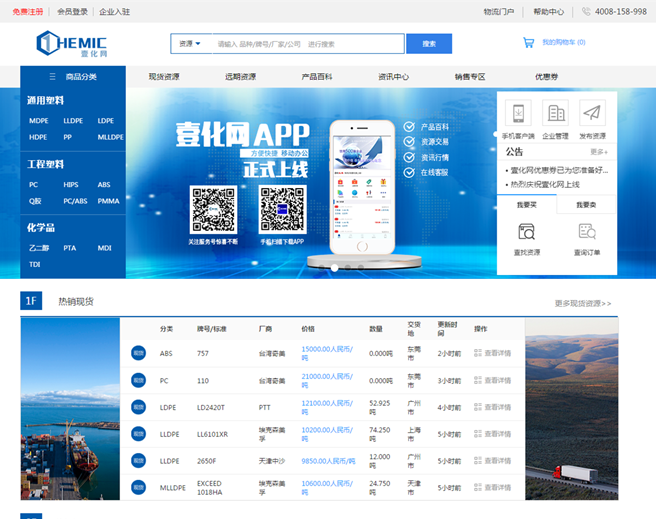
Task: Click 更多现货资源>> link
Action: (x=583, y=304)
